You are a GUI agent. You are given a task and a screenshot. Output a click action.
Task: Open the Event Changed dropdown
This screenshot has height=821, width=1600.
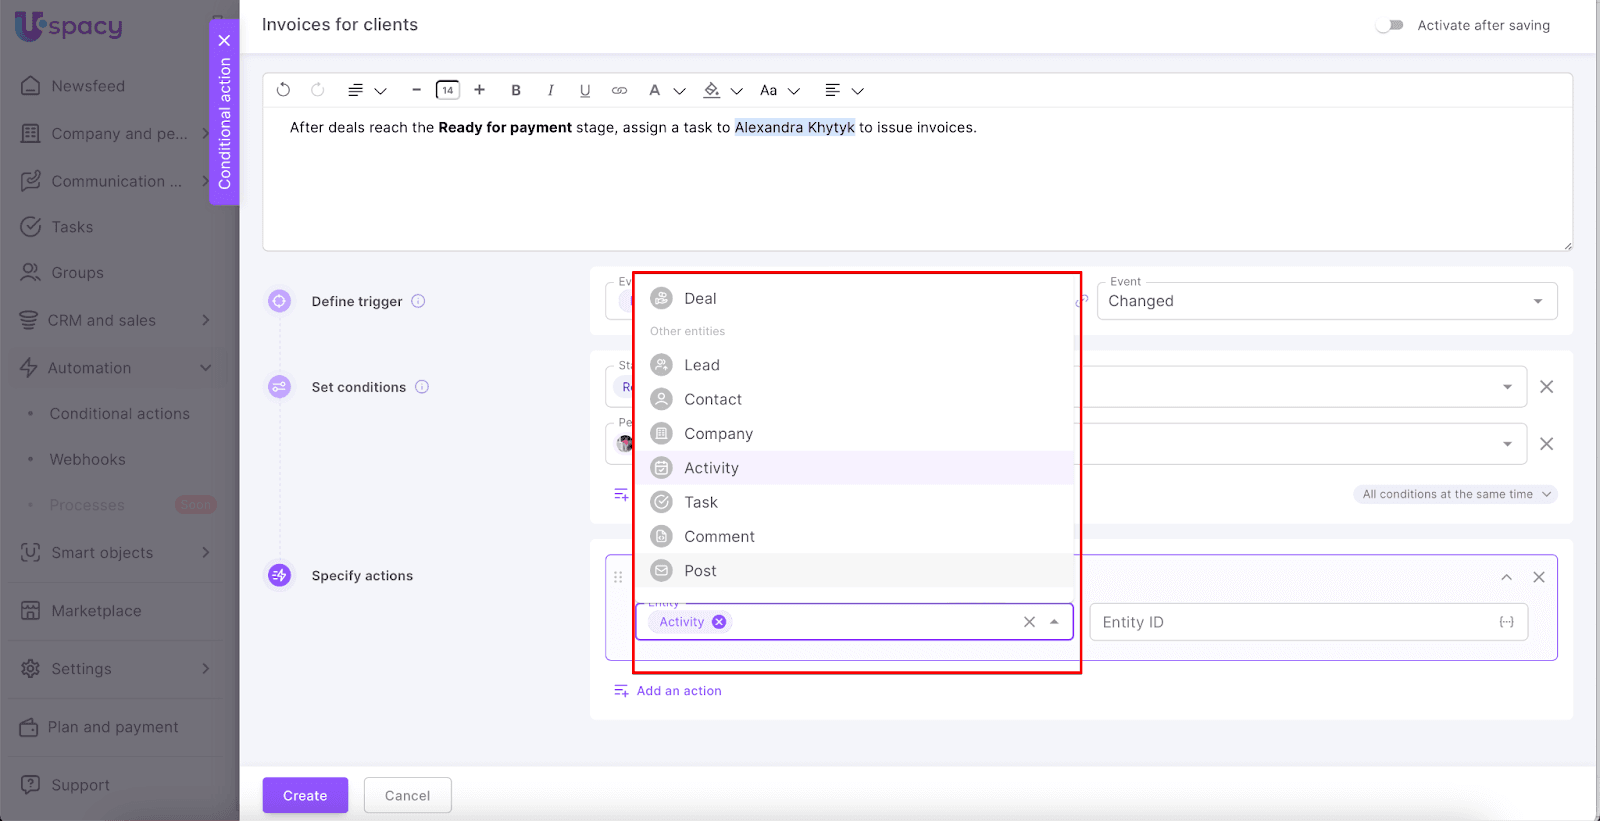tap(1326, 301)
